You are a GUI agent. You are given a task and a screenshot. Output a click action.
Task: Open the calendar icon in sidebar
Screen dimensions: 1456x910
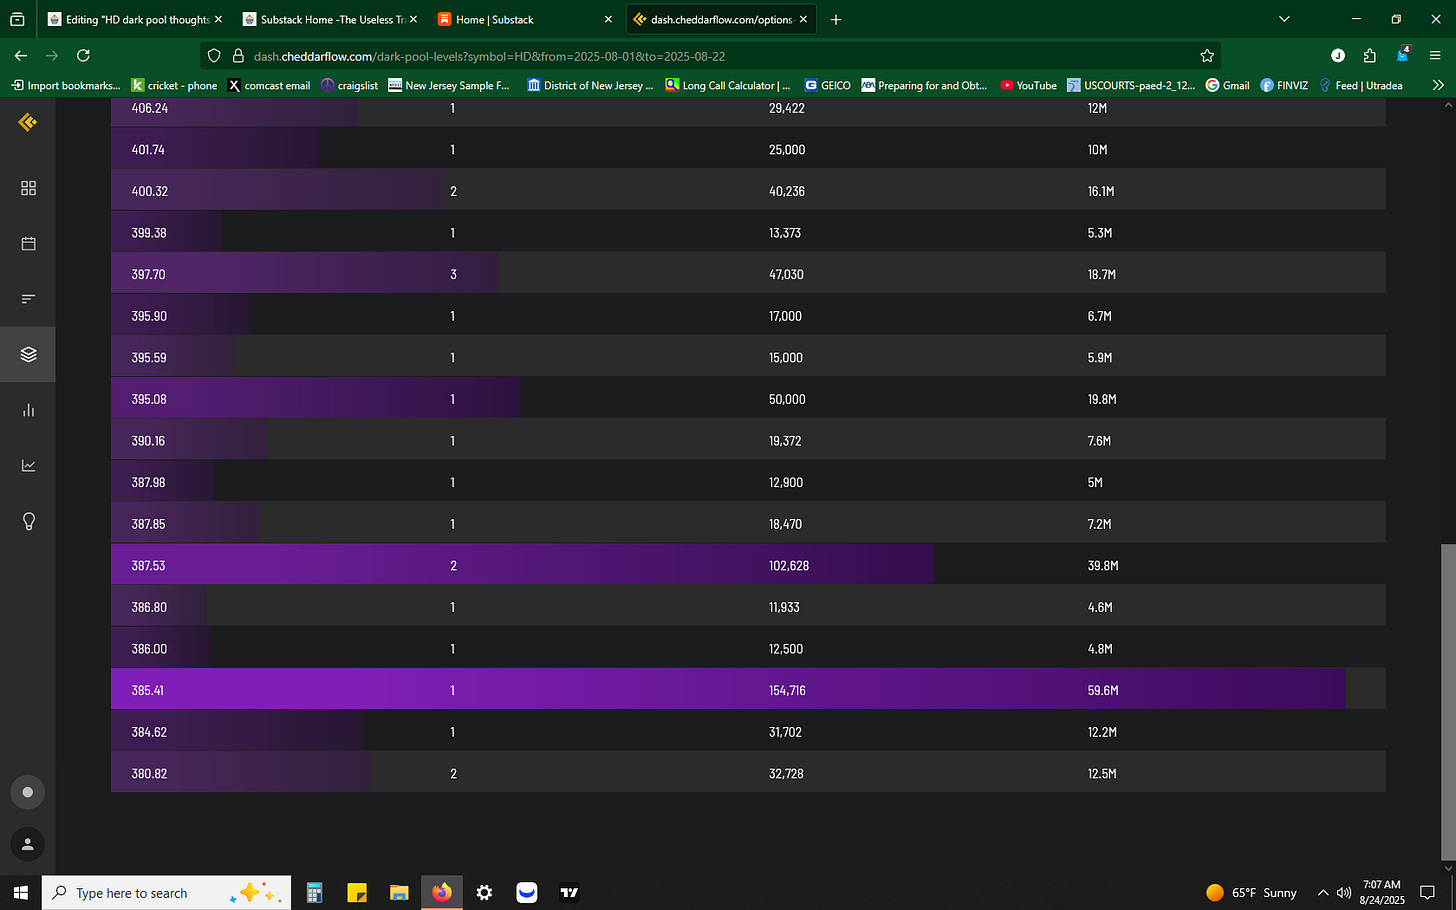(x=28, y=243)
